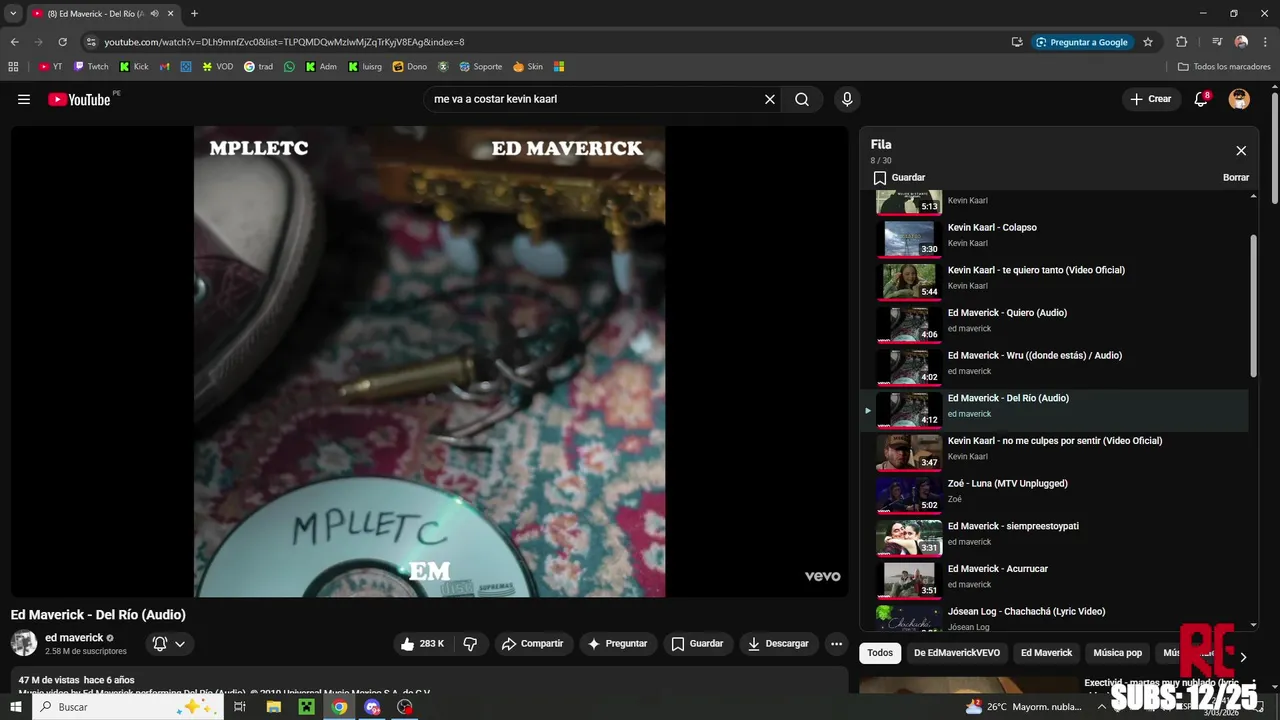Open the ed maverick channel avatar
This screenshot has height=720, width=1280.
pyautogui.click(x=24, y=643)
